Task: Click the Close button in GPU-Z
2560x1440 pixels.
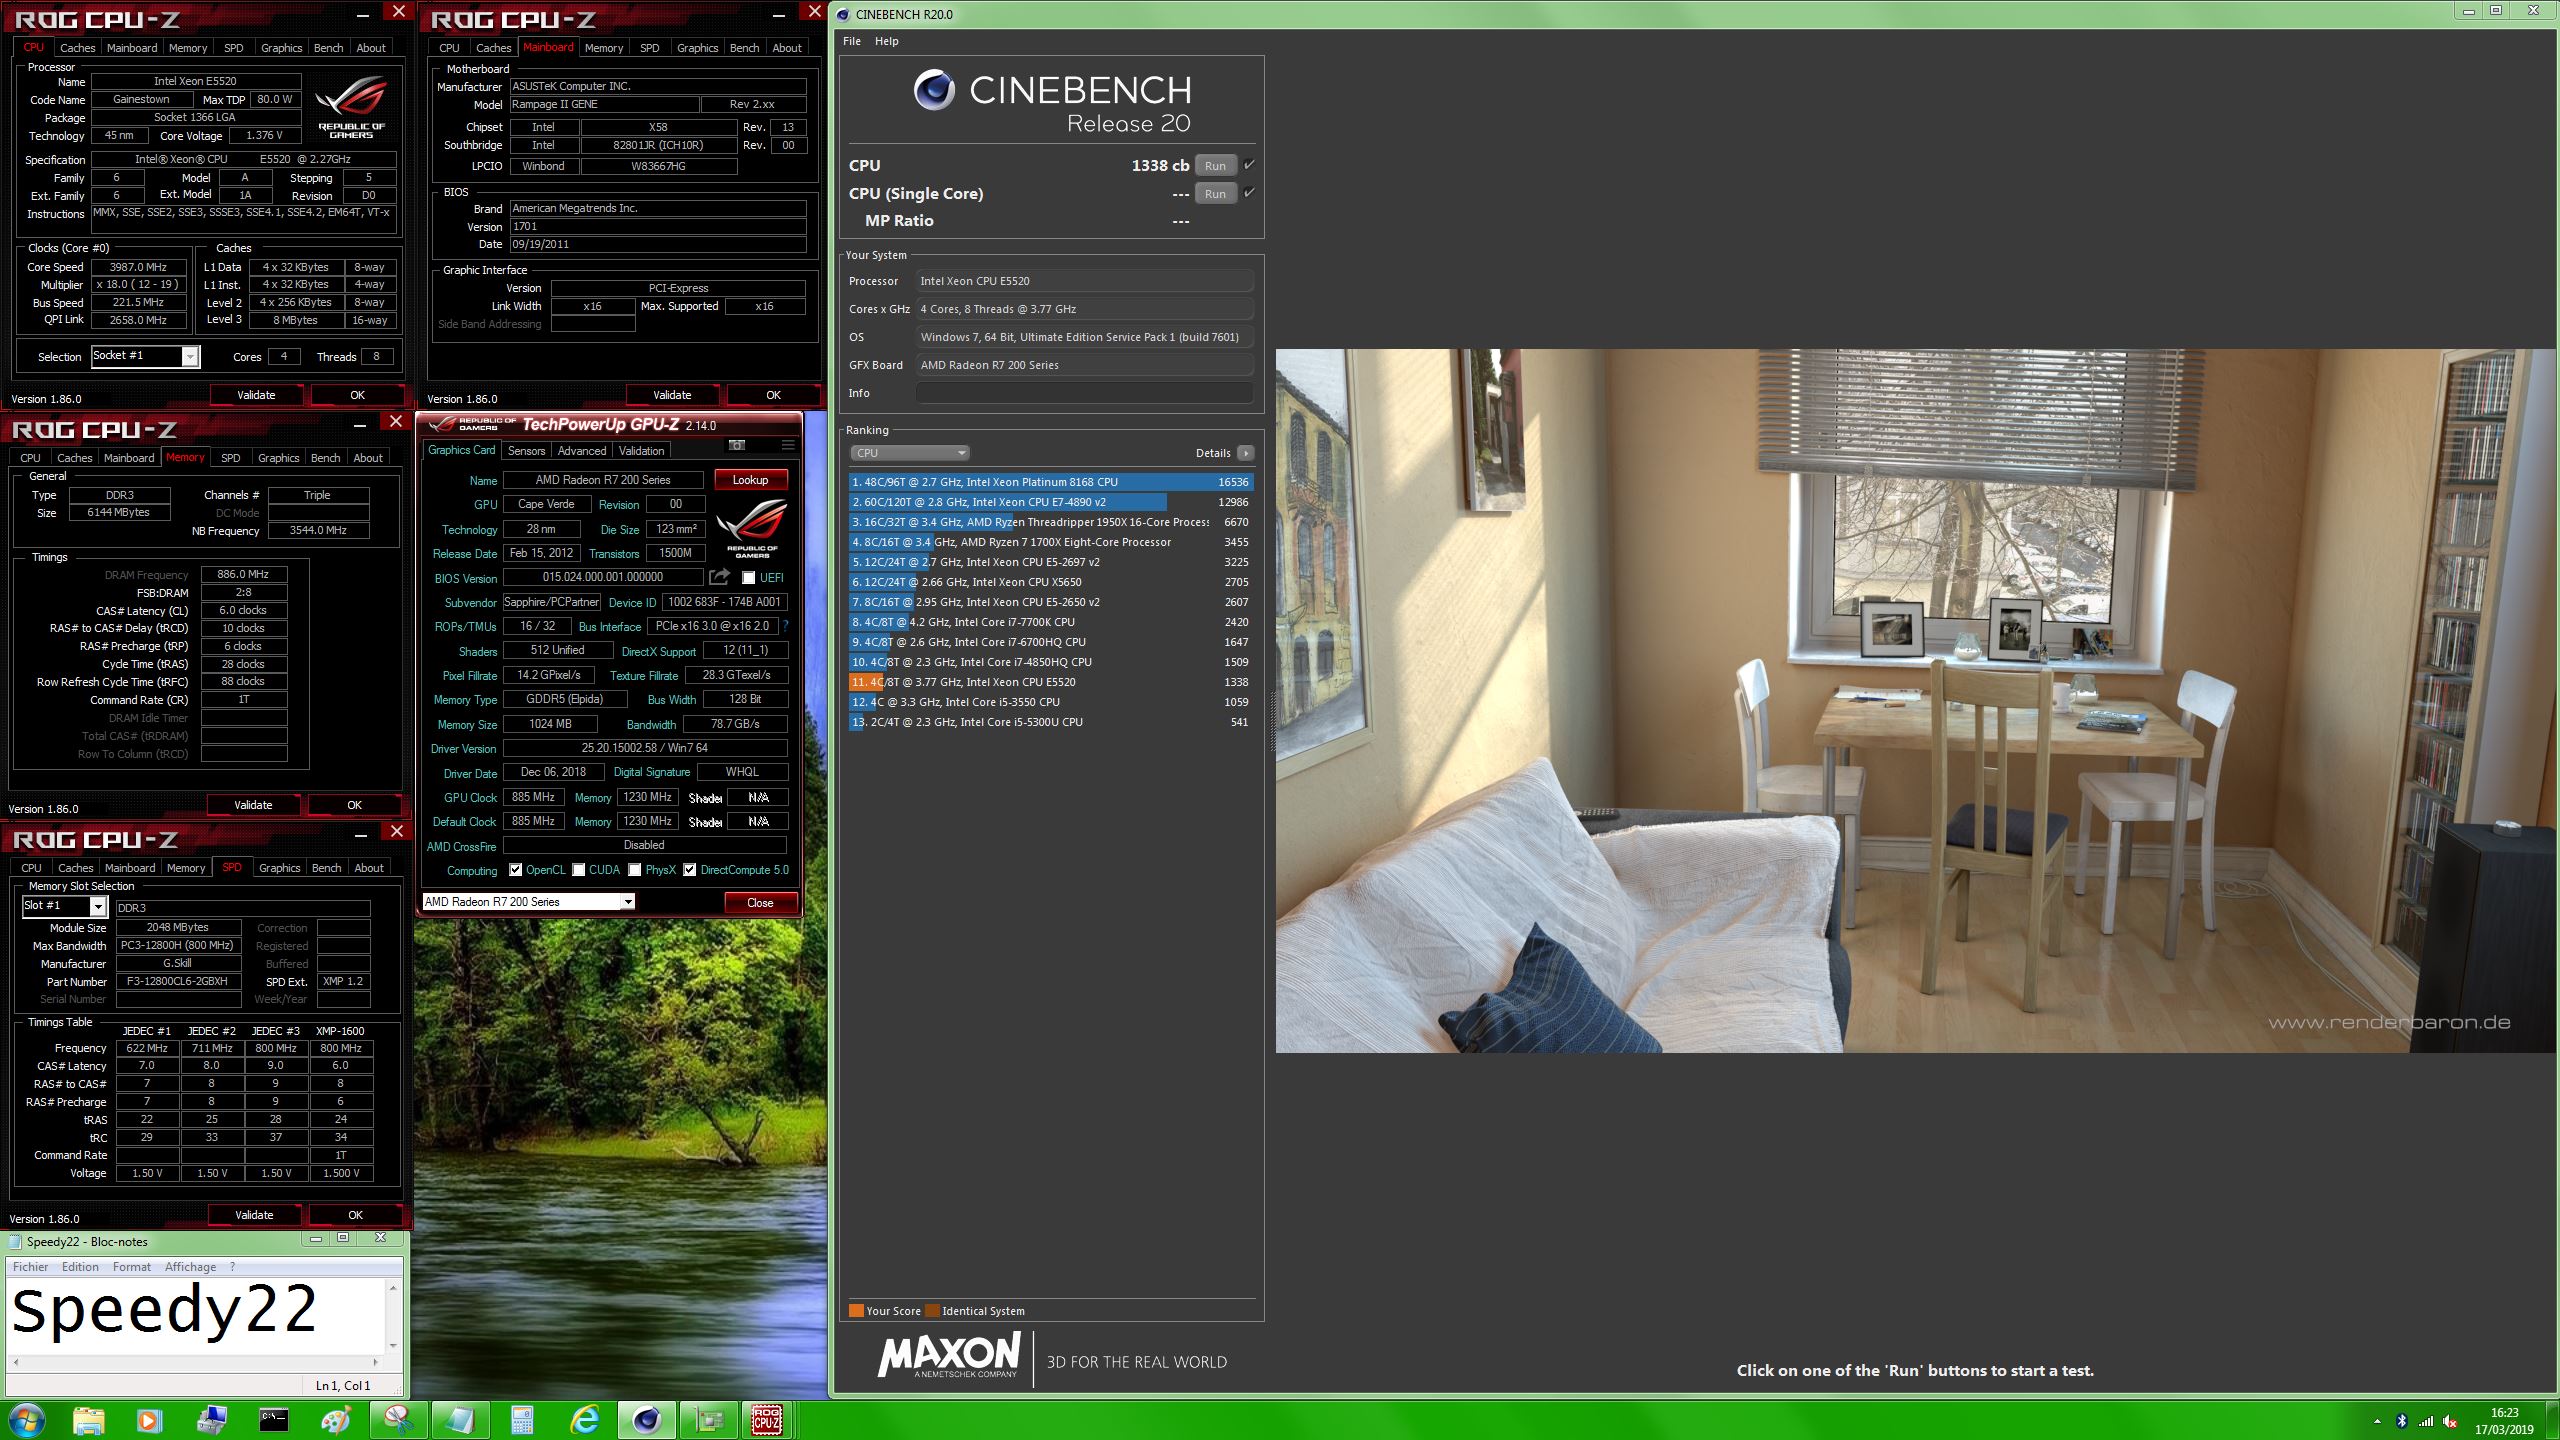Action: click(760, 903)
